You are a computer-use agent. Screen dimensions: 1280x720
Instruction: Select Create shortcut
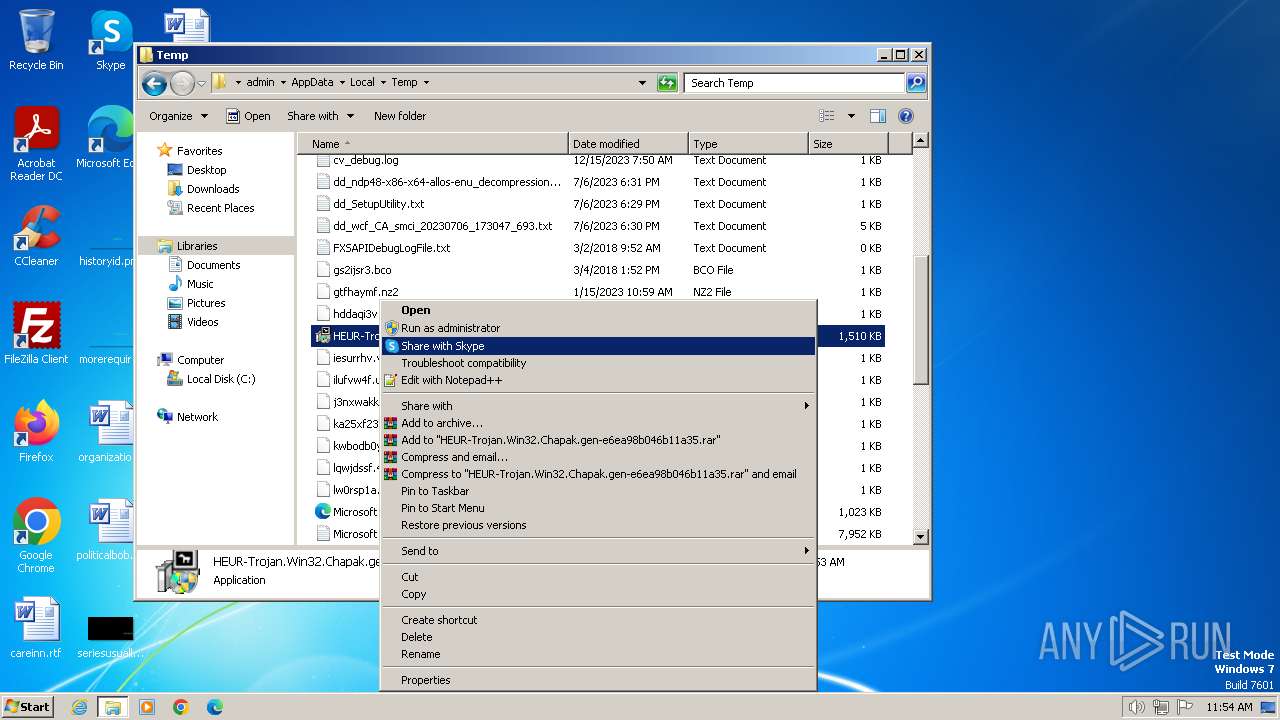pyautogui.click(x=599, y=620)
